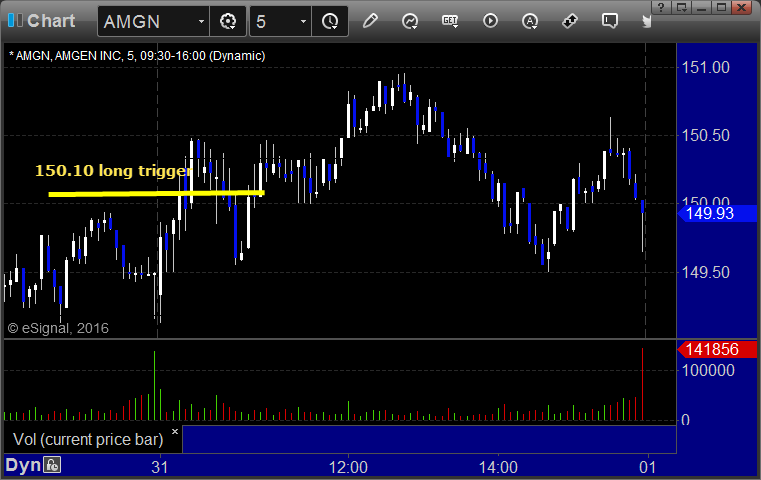Click the diamond arrows trade icon
761x480 pixels.
coord(569,21)
